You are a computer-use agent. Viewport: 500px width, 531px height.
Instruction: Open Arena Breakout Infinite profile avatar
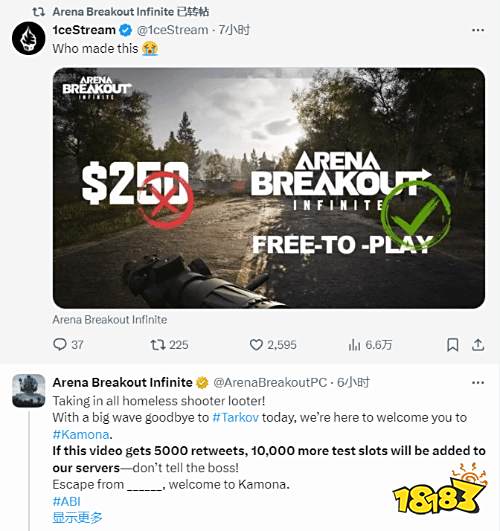[x=28, y=390]
